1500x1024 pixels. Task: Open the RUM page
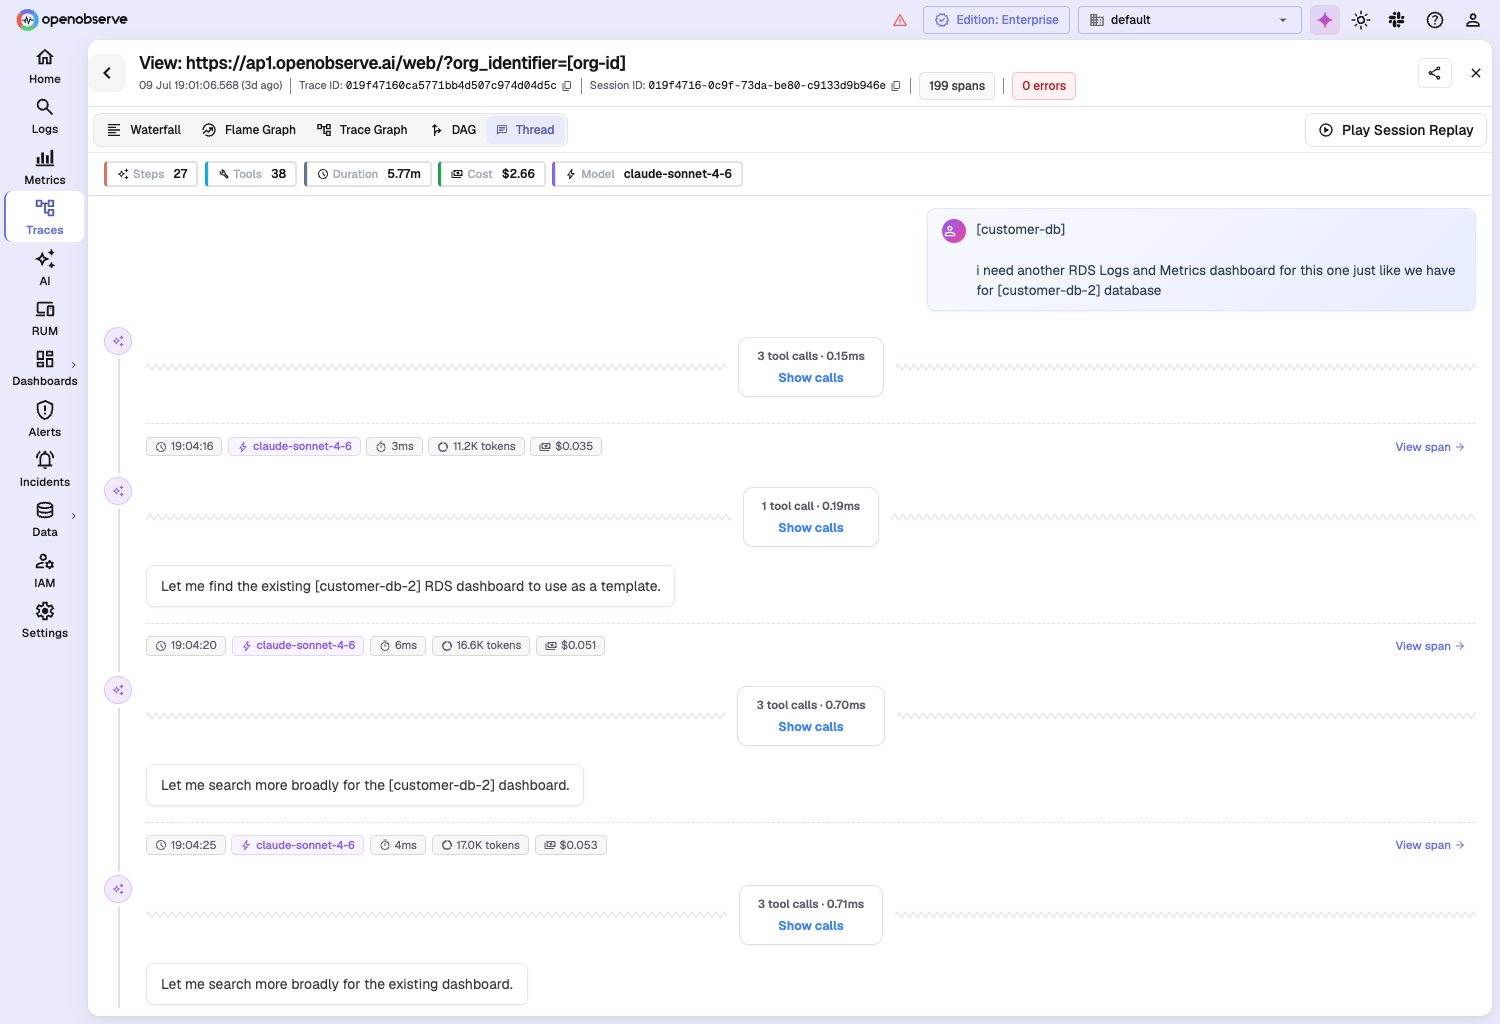pyautogui.click(x=44, y=318)
